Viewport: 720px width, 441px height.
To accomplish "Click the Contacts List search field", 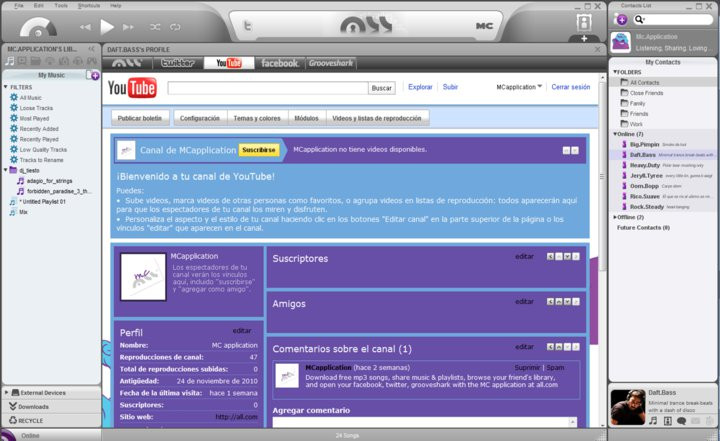I will (672, 19).
